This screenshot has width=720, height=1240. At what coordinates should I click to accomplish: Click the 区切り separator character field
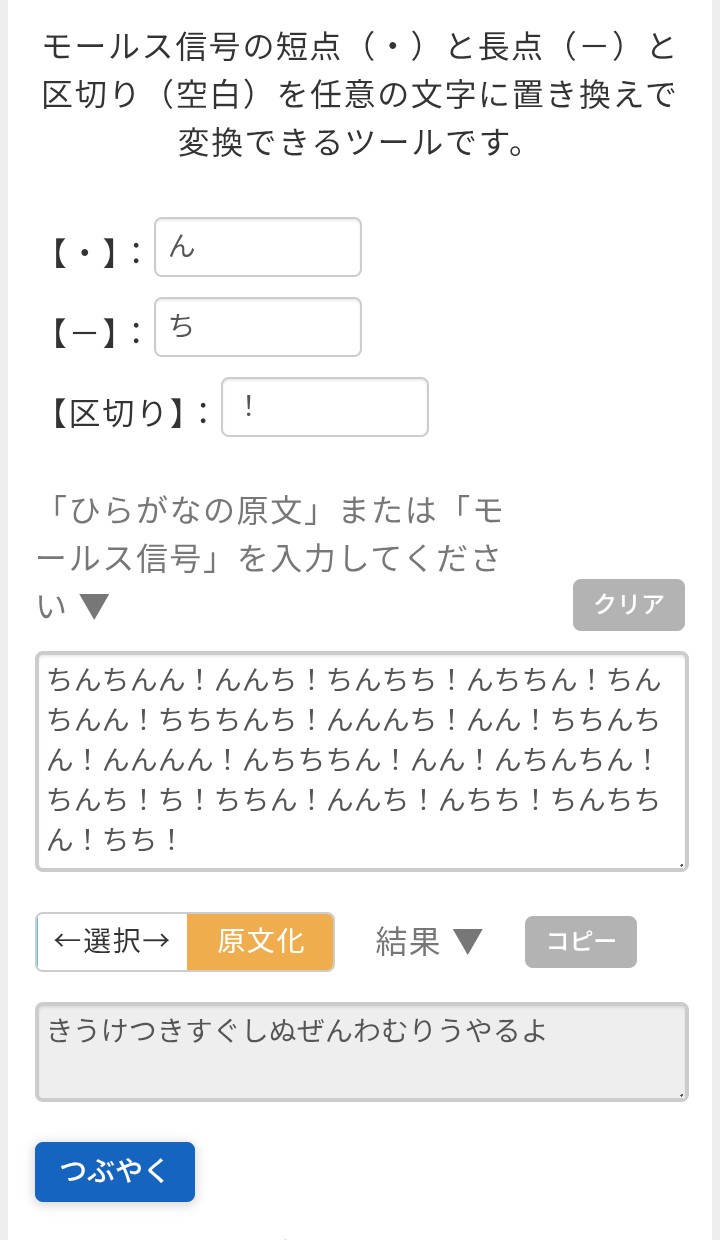(324, 407)
